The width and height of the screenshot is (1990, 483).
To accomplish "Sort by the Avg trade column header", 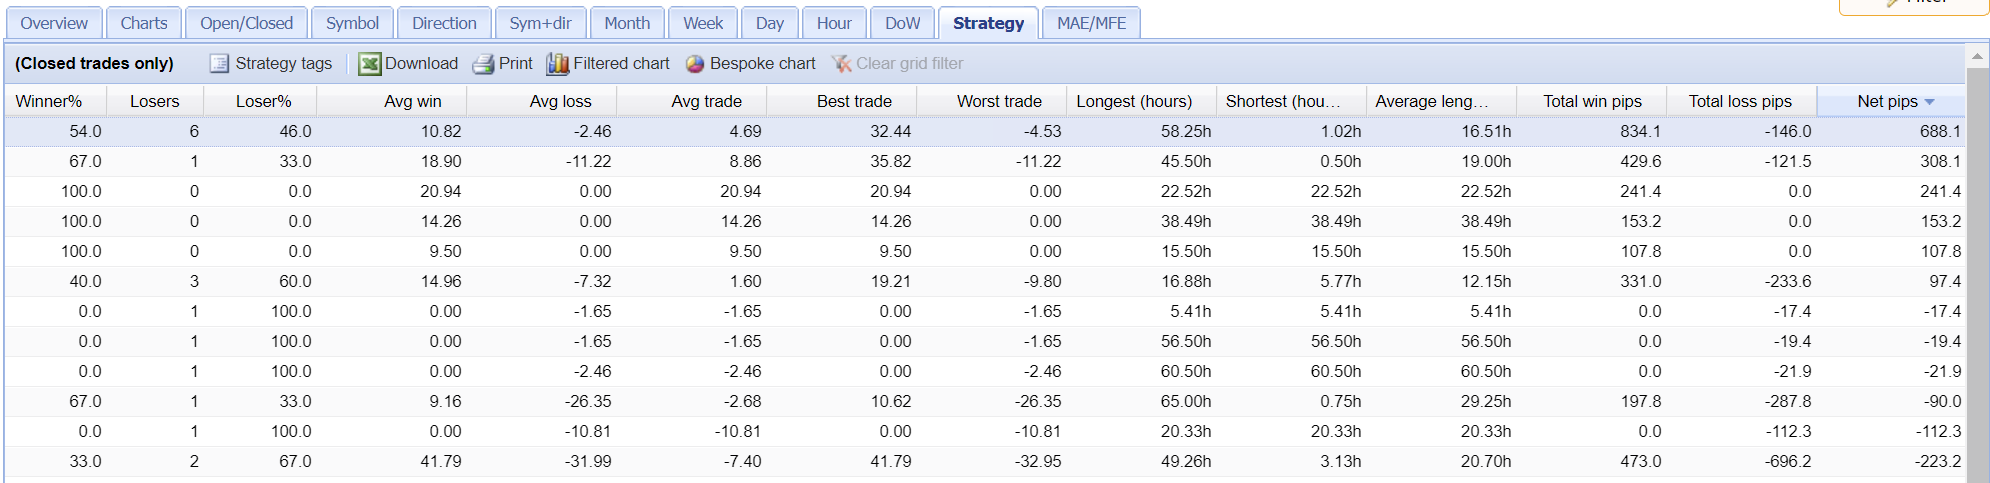I will (x=706, y=101).
